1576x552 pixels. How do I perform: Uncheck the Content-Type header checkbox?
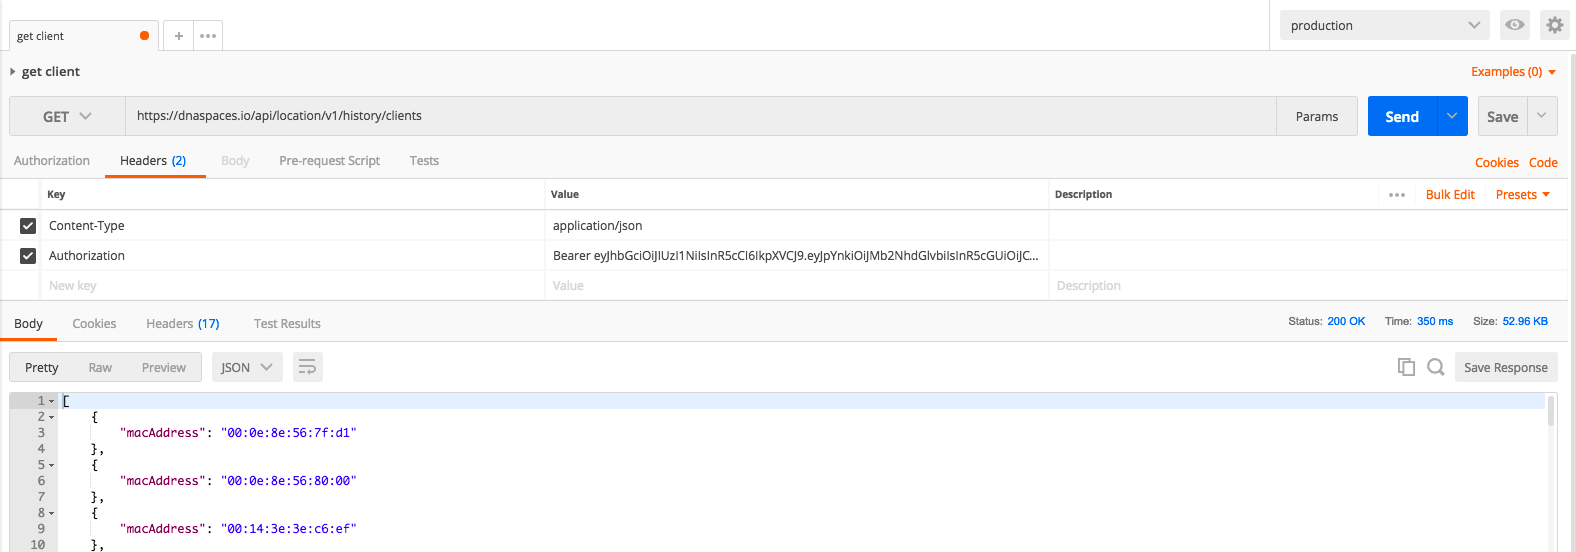point(28,226)
